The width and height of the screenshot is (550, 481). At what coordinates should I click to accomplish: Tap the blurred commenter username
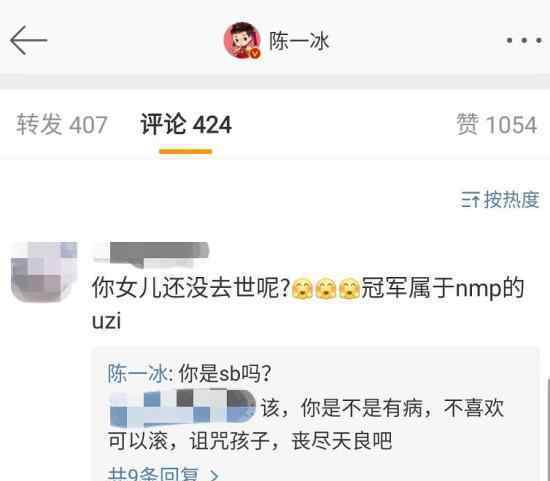(x=152, y=254)
